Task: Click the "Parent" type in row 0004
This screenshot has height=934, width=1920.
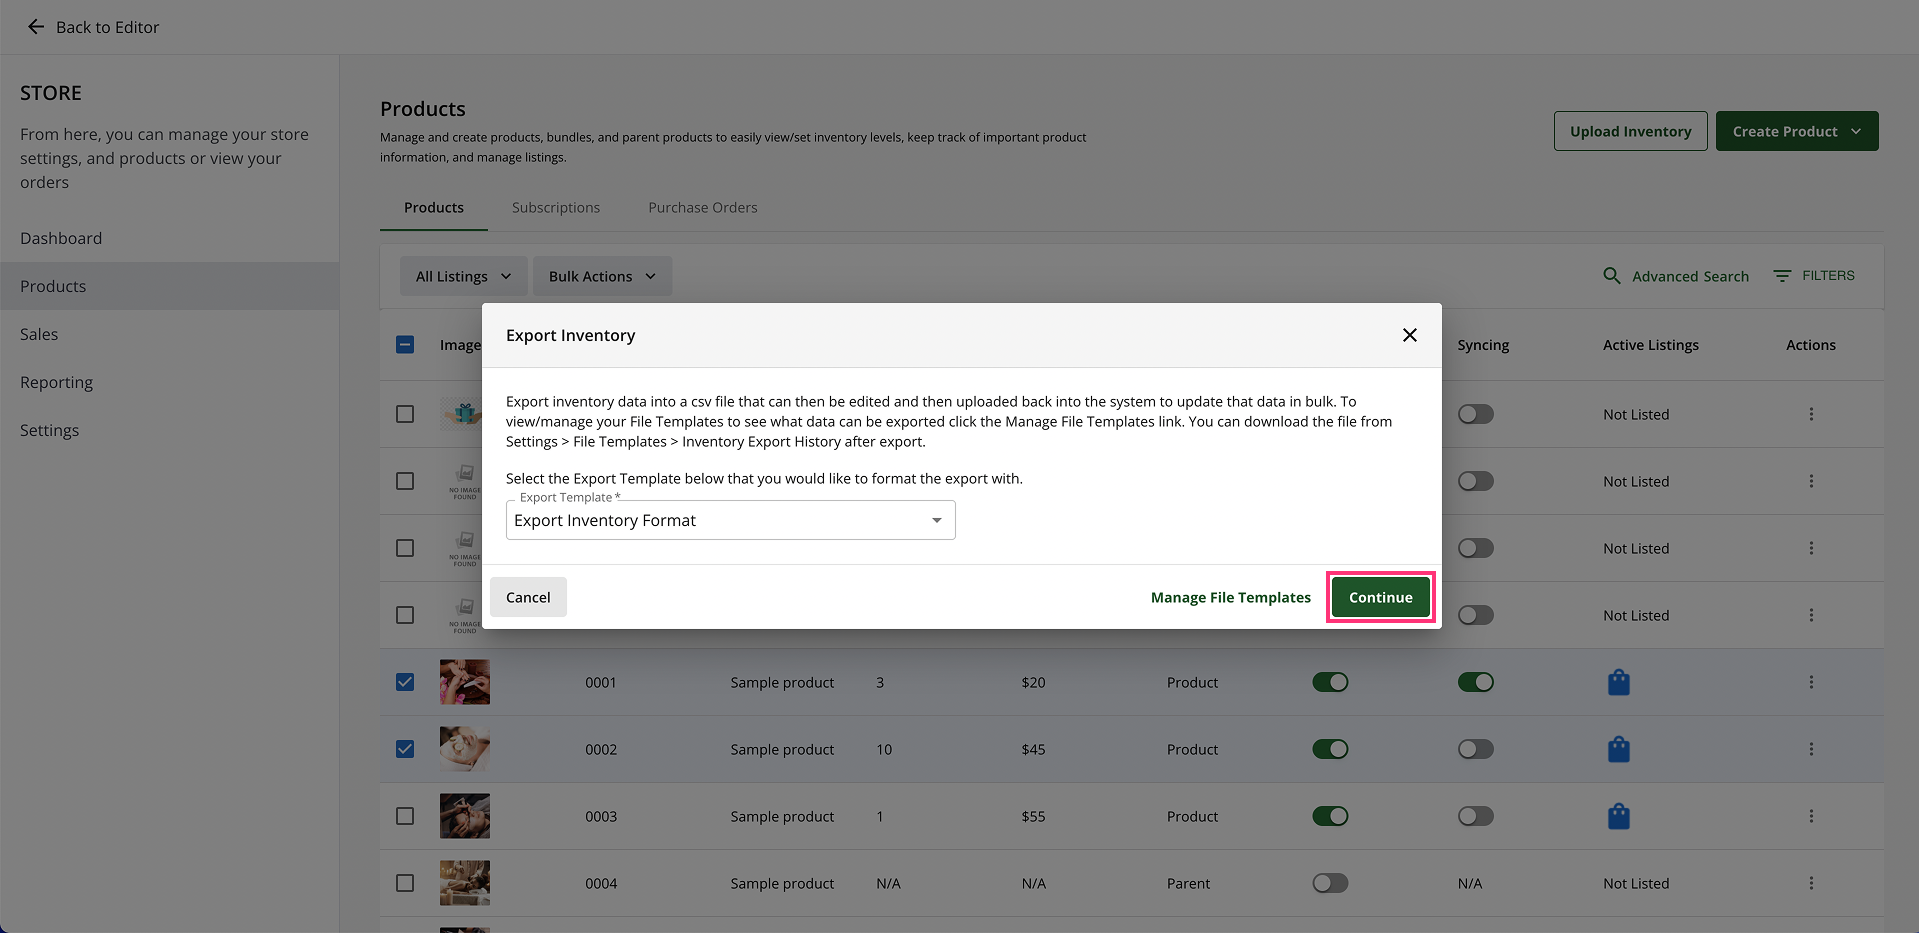Action: click(x=1188, y=883)
